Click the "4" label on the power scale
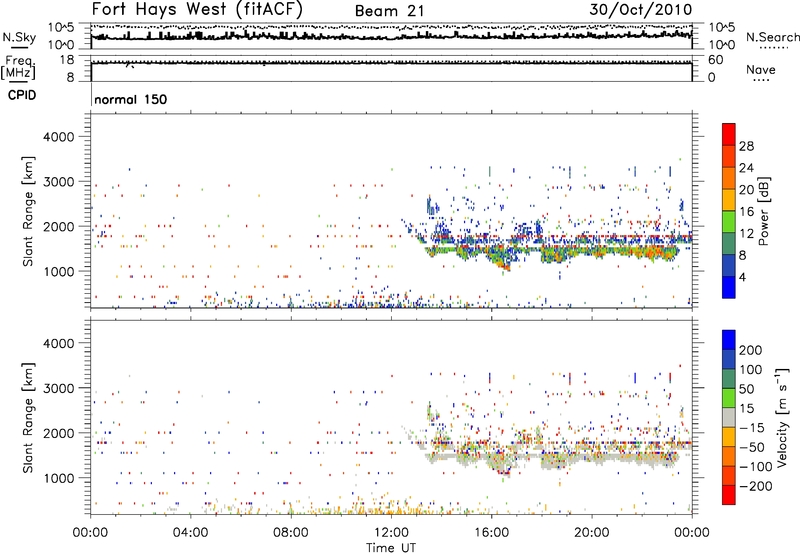This screenshot has height=554, width=800. coord(743,278)
